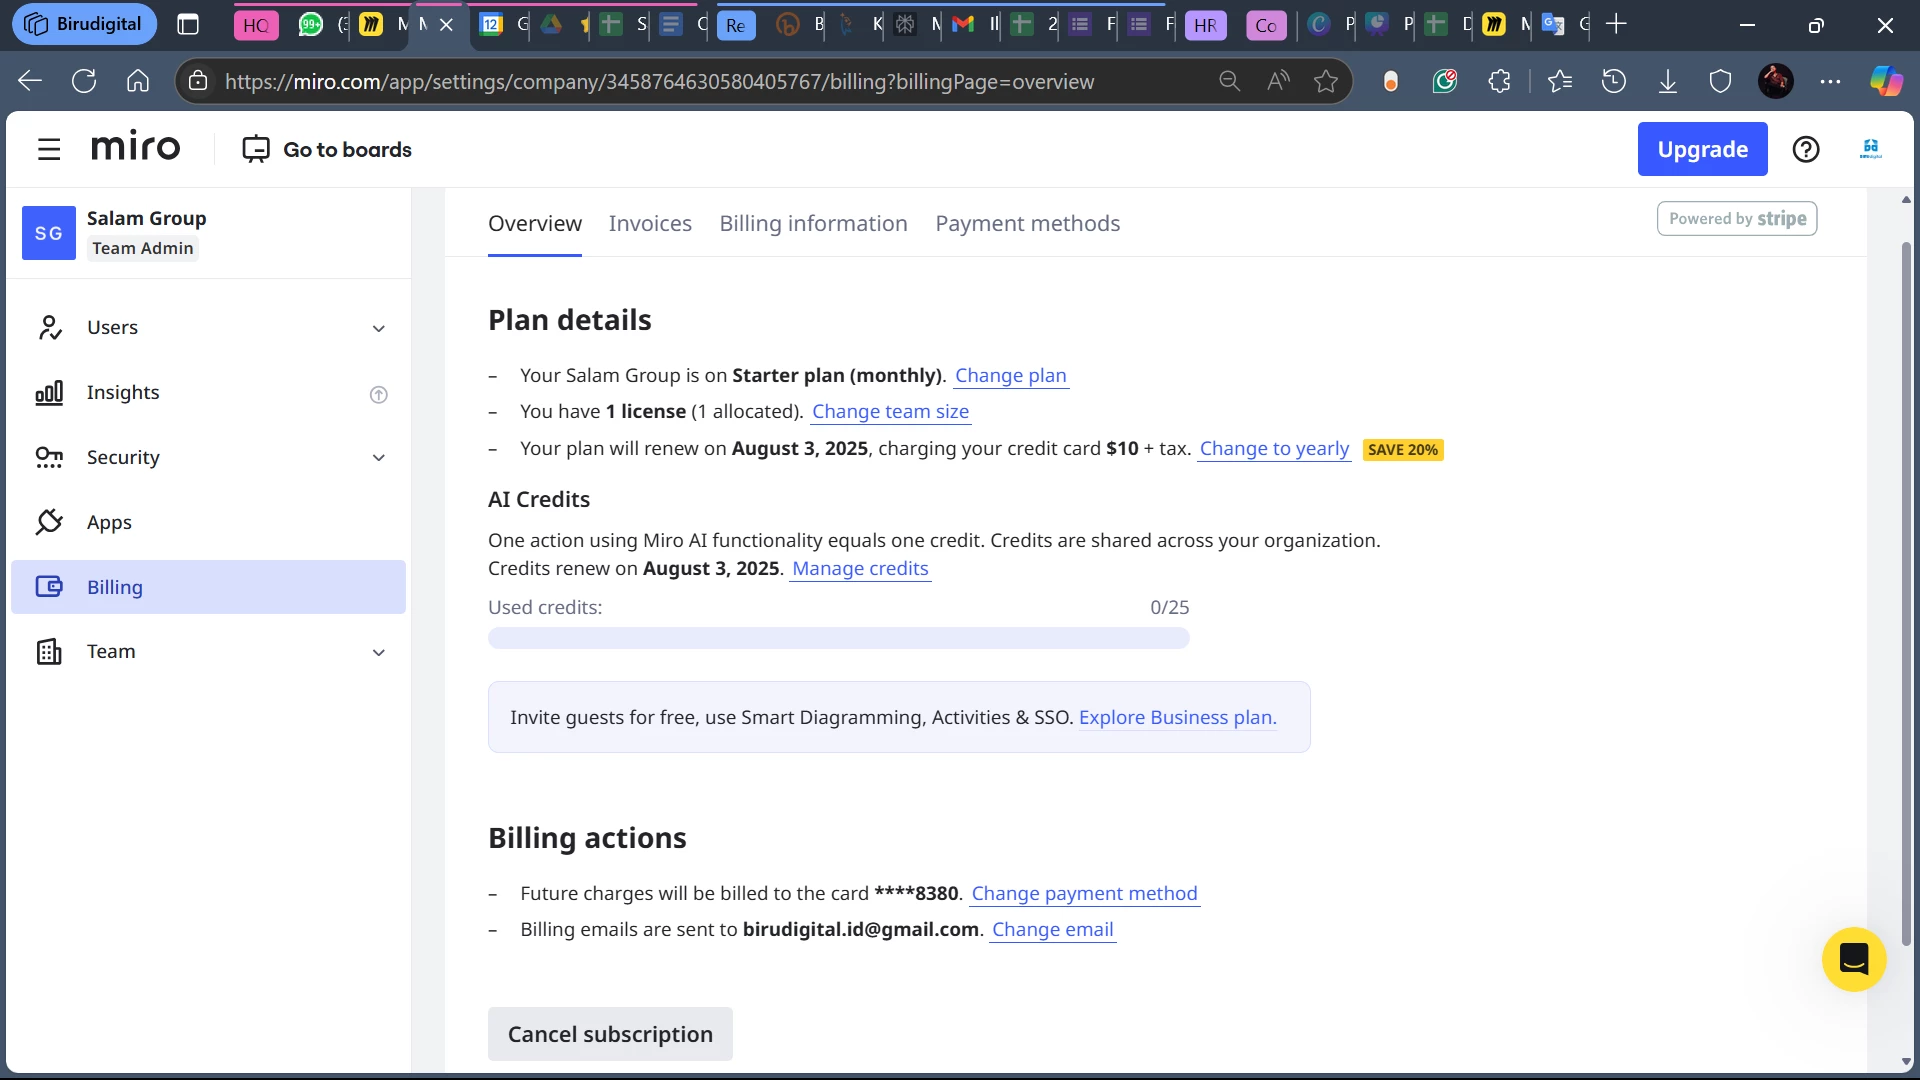Viewport: 1920px width, 1080px height.
Task: Click the browser profile picture
Action: pyautogui.click(x=1775, y=81)
